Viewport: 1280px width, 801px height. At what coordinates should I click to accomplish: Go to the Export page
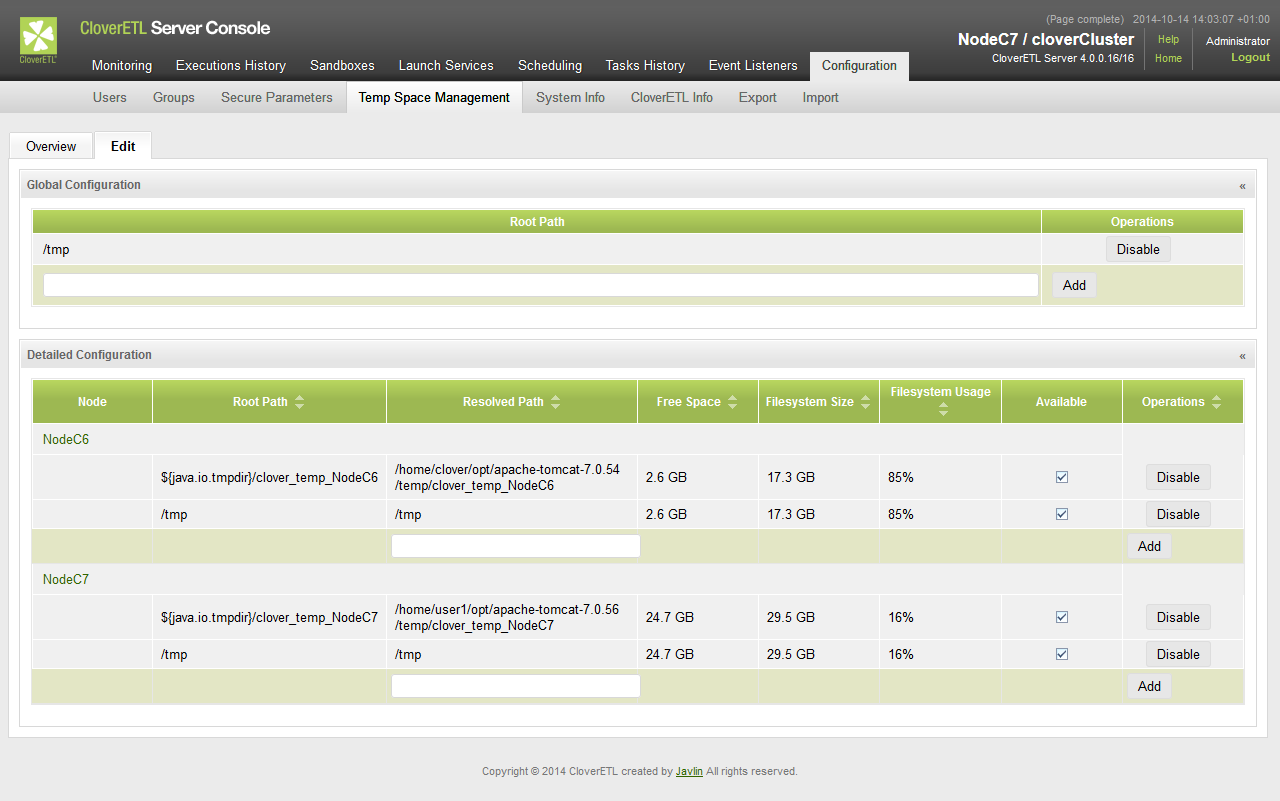(758, 97)
